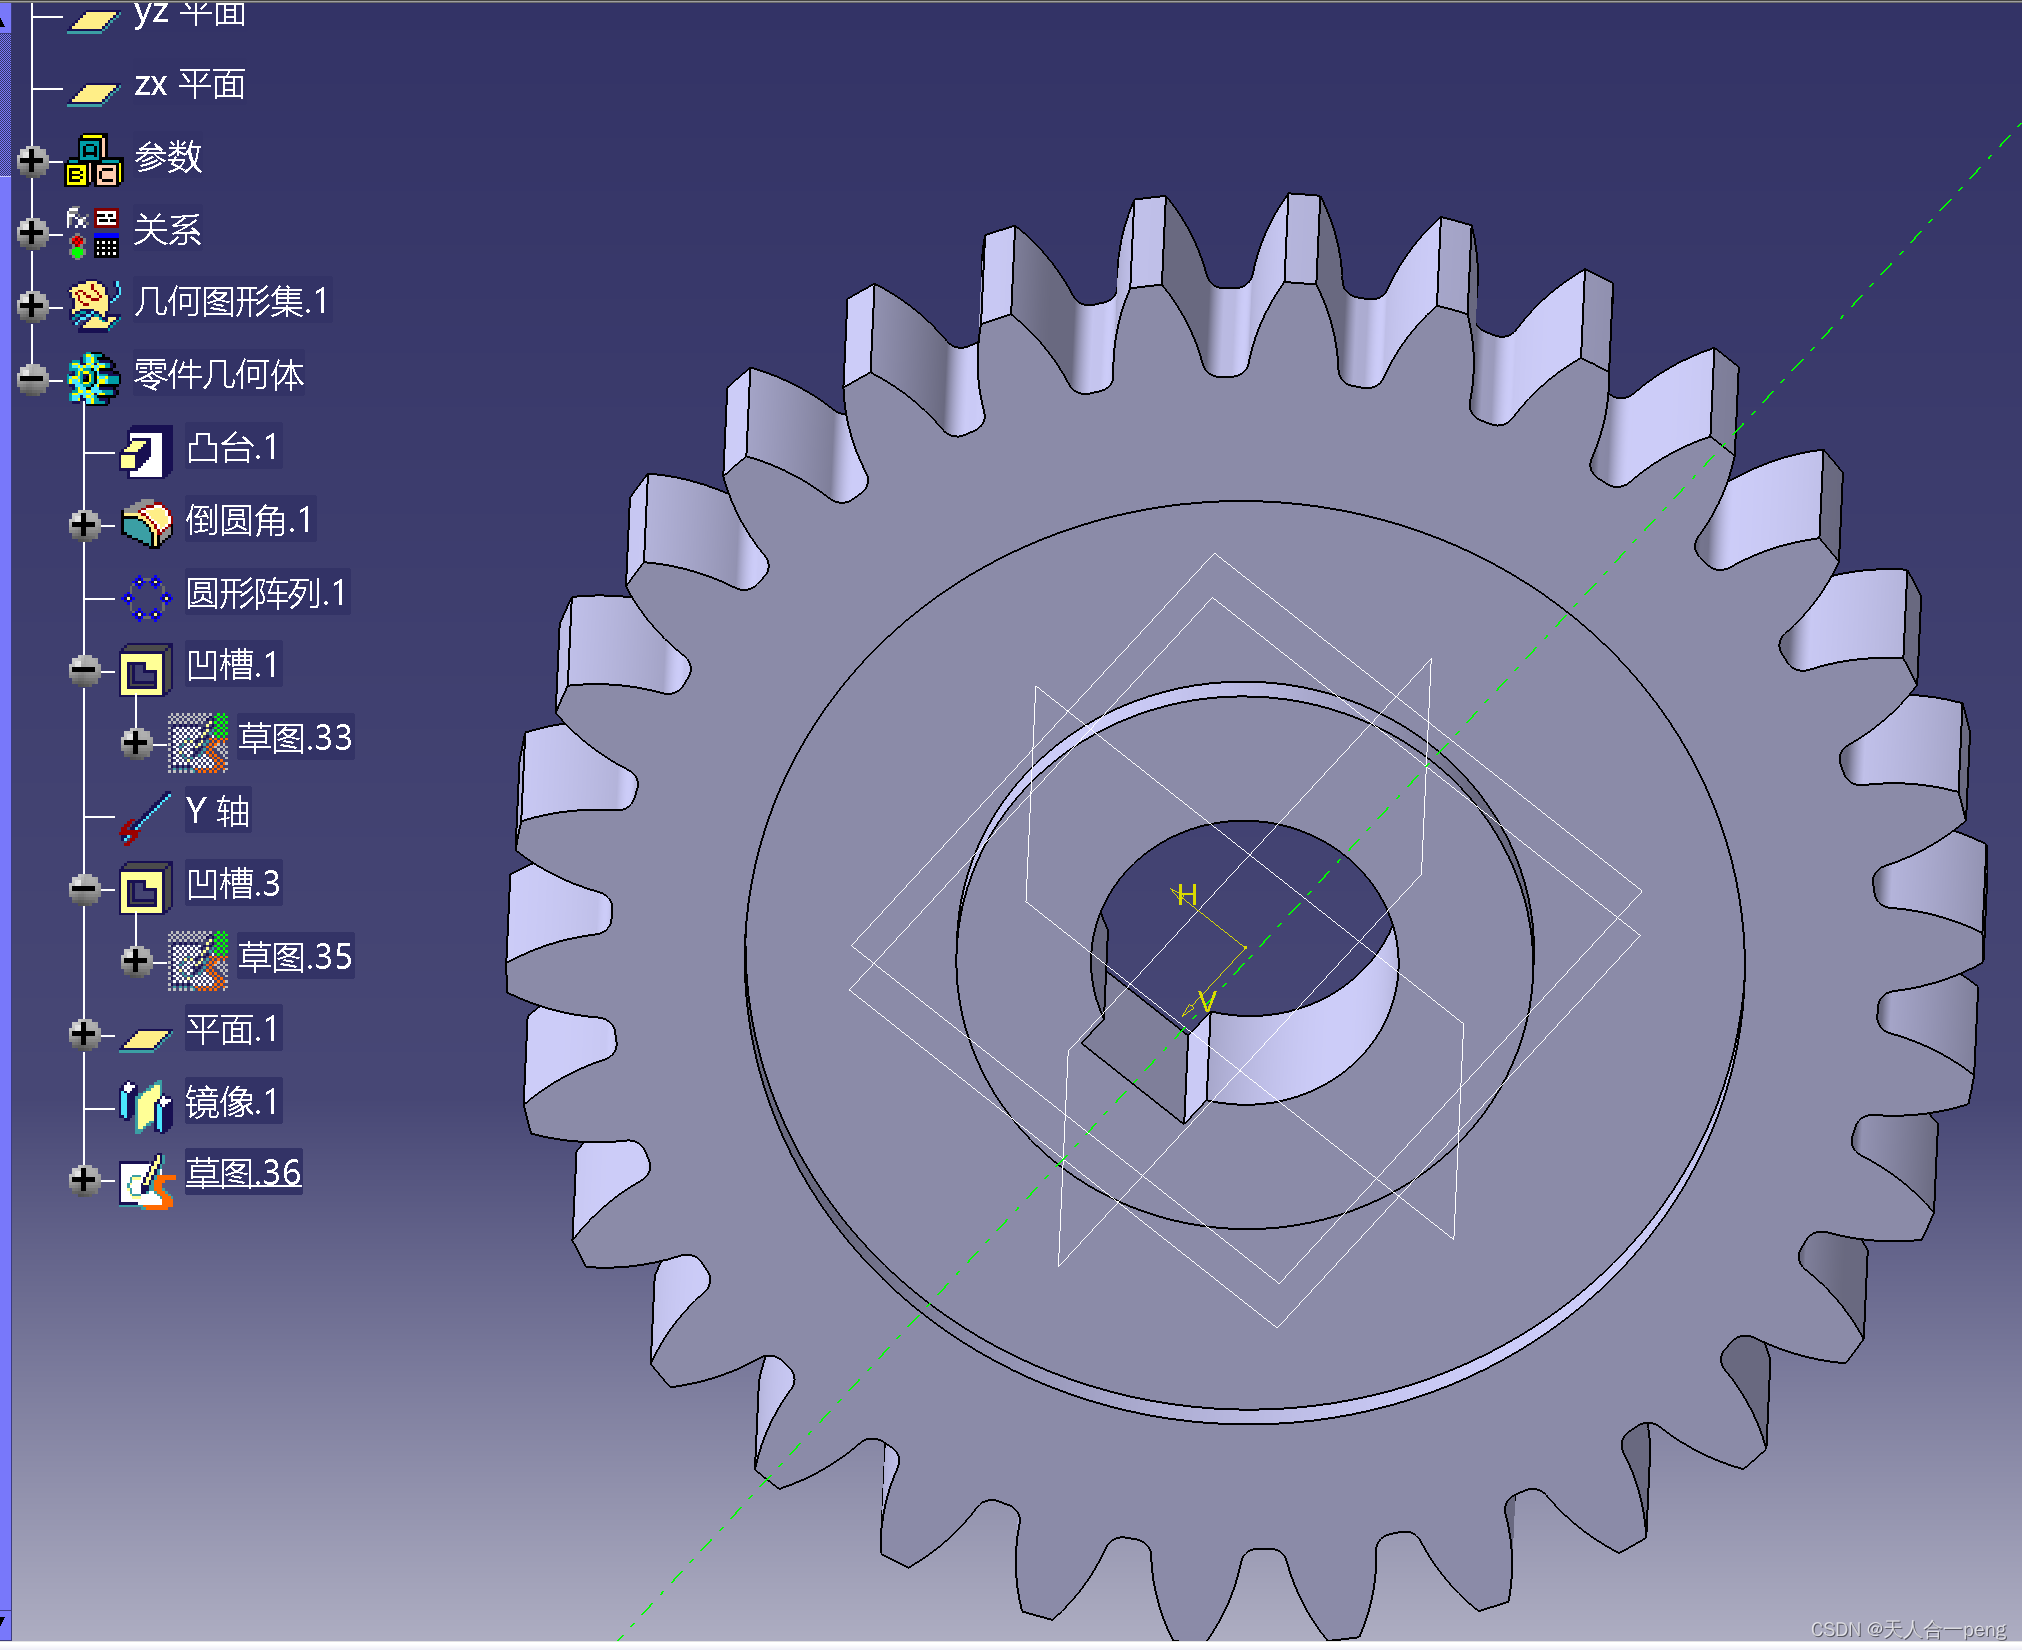Screen dimensions: 2022x1650
Task: Expand the 参数 node
Action: [32, 160]
